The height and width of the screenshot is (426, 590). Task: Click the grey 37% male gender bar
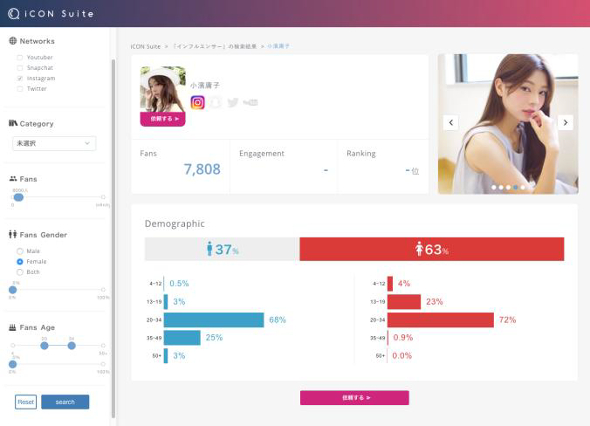pos(222,249)
